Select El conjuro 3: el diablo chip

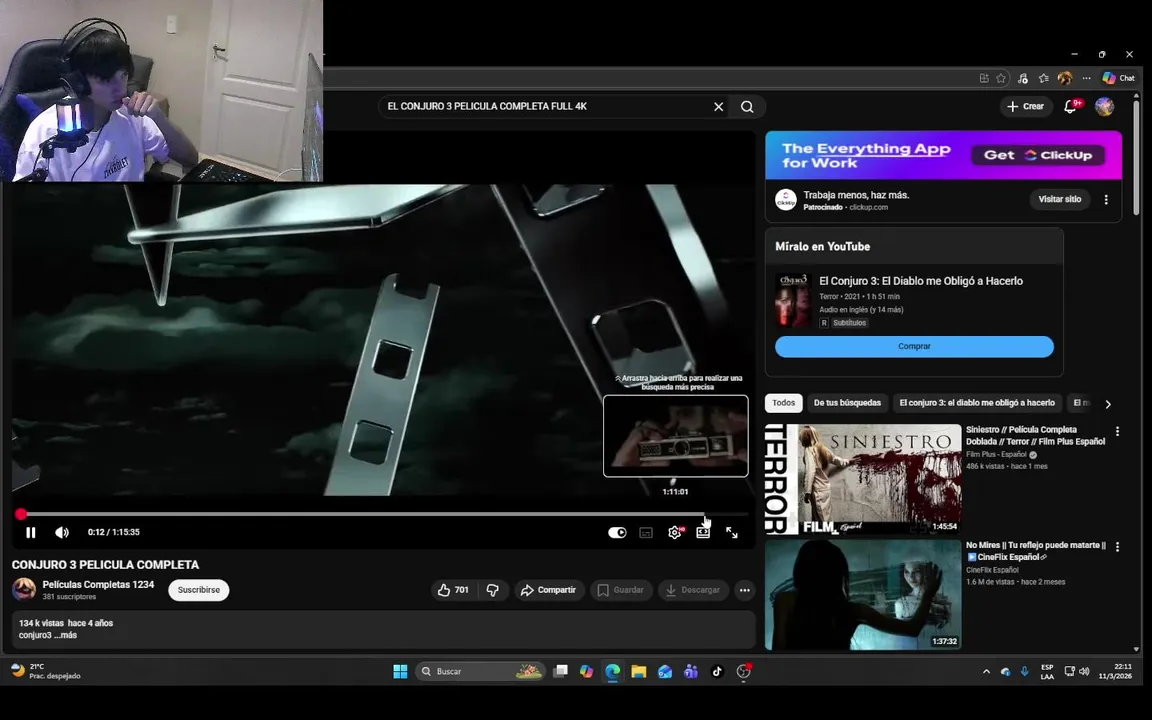976,403
